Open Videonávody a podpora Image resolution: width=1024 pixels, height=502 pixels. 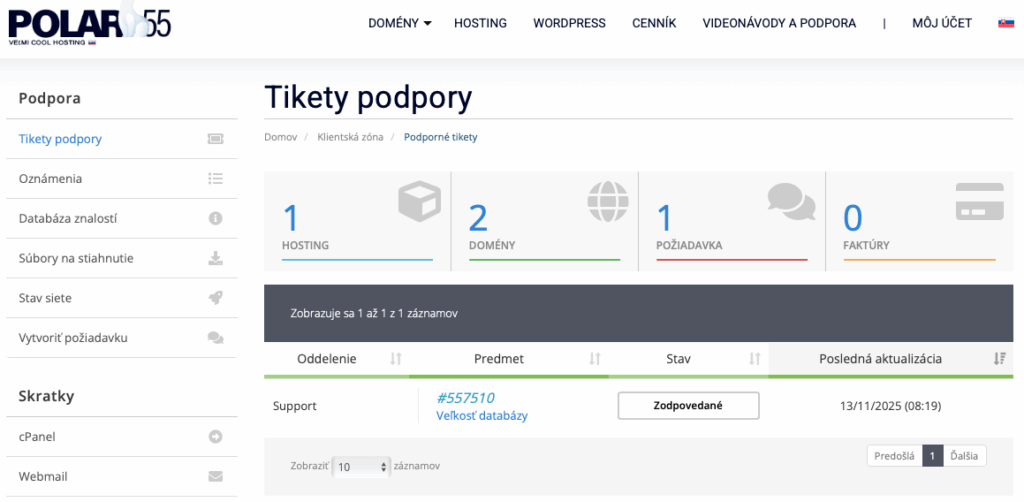[x=779, y=24]
